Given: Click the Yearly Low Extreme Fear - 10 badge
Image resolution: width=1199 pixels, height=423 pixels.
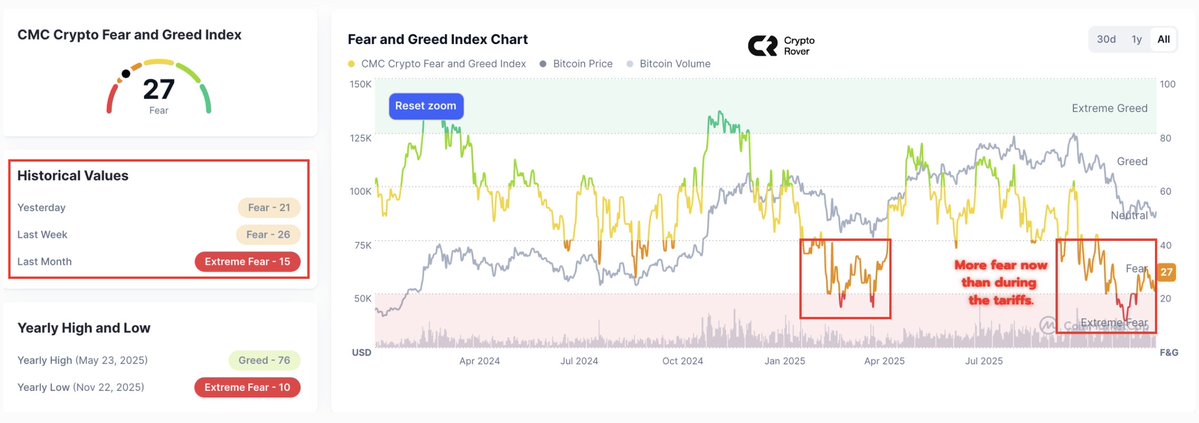Looking at the screenshot, I should coord(246,387).
